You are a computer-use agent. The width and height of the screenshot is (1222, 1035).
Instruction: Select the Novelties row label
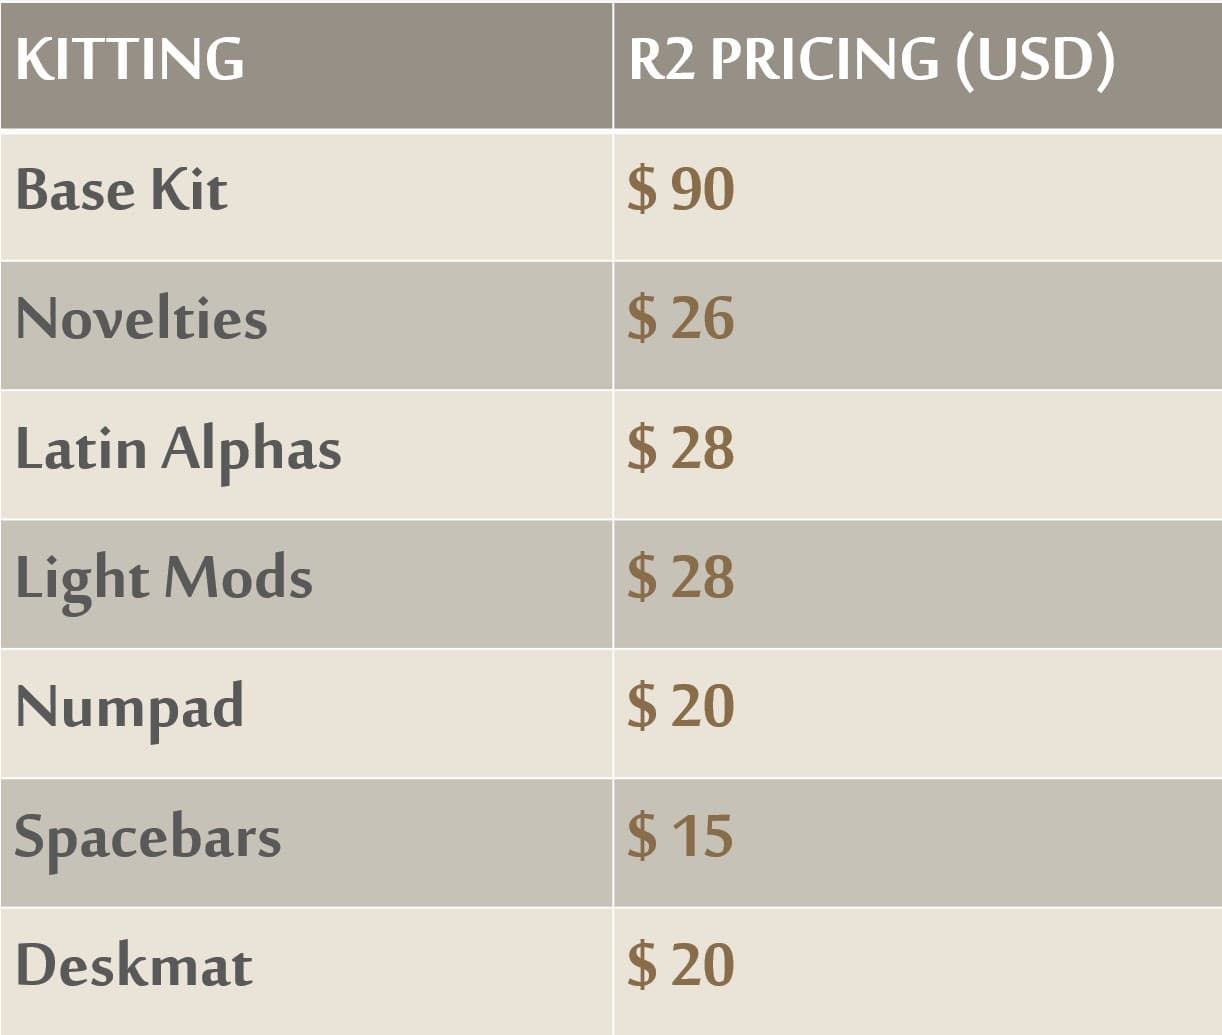click(x=141, y=319)
